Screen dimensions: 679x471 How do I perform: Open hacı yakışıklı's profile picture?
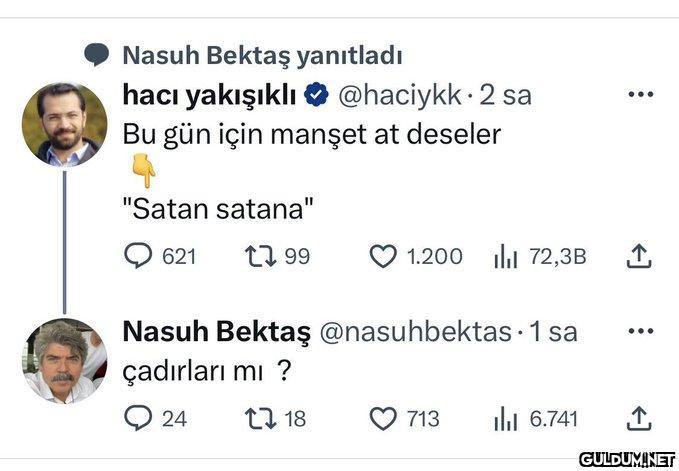click(64, 124)
